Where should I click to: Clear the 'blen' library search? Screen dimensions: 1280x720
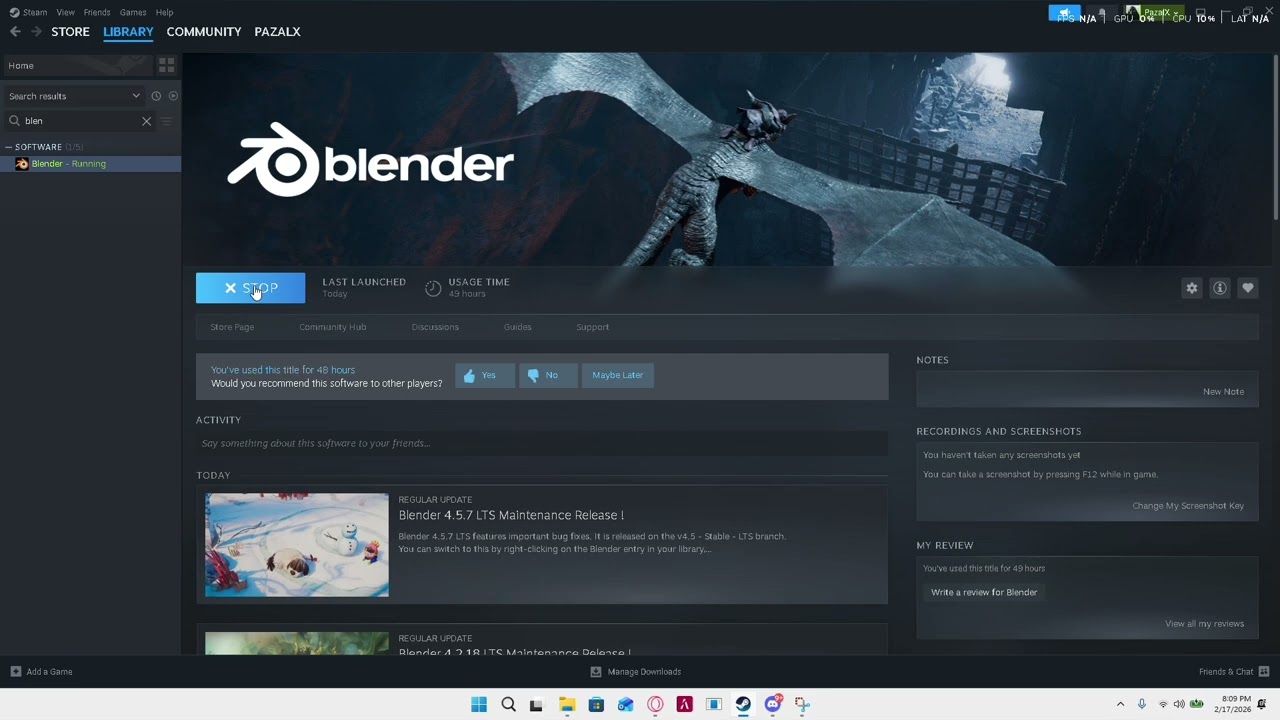(x=146, y=121)
